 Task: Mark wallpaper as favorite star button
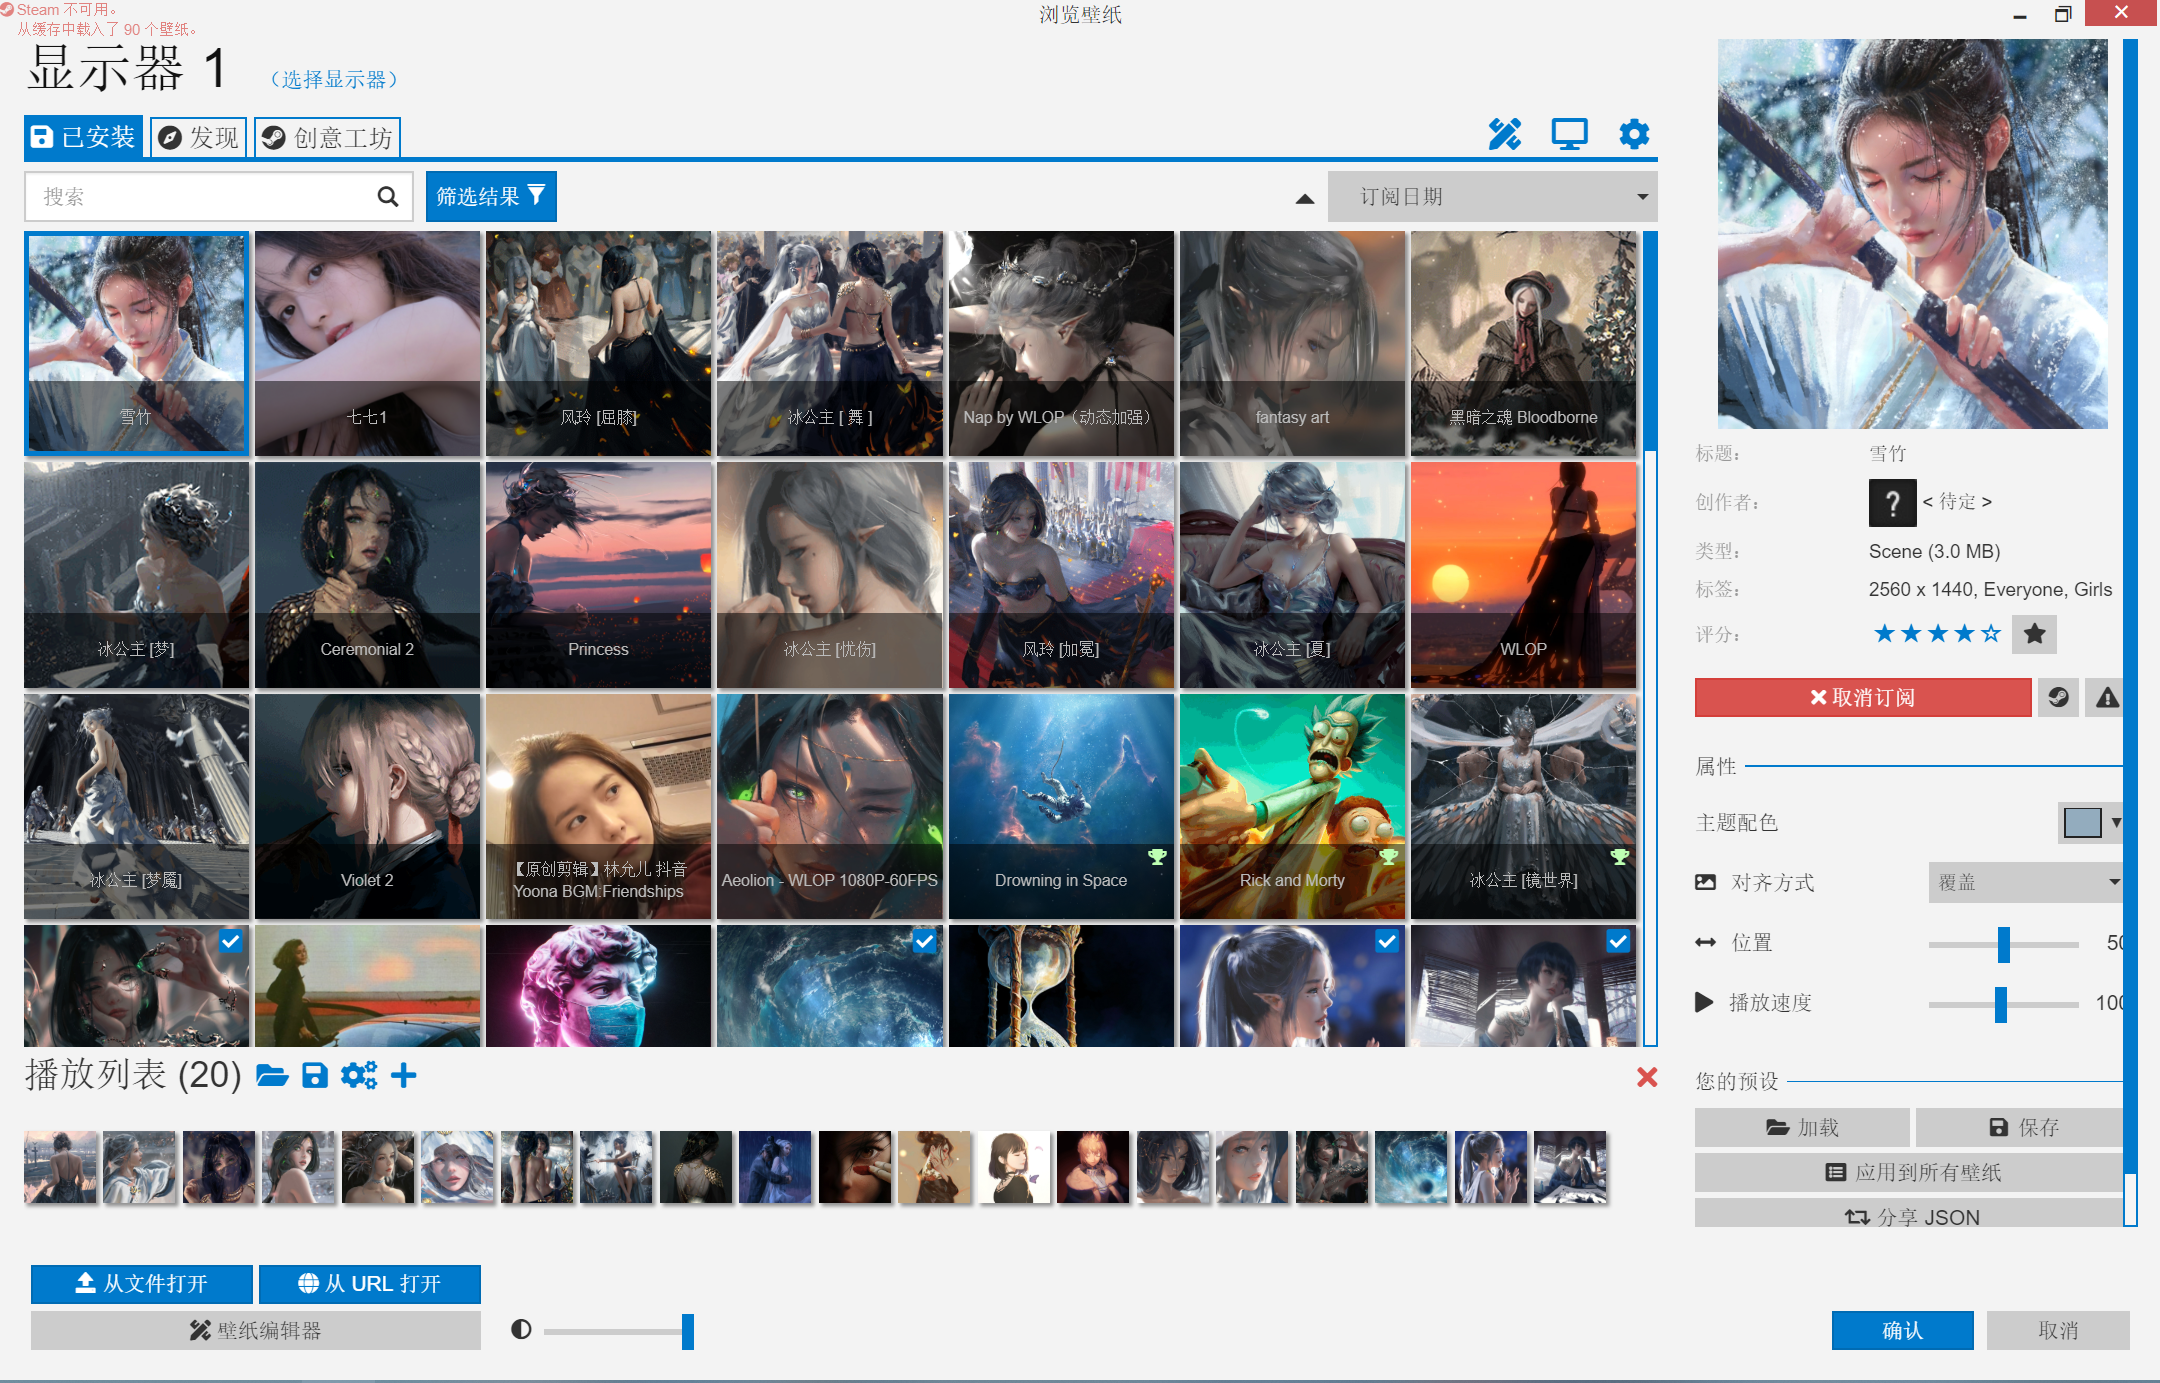point(2034,634)
